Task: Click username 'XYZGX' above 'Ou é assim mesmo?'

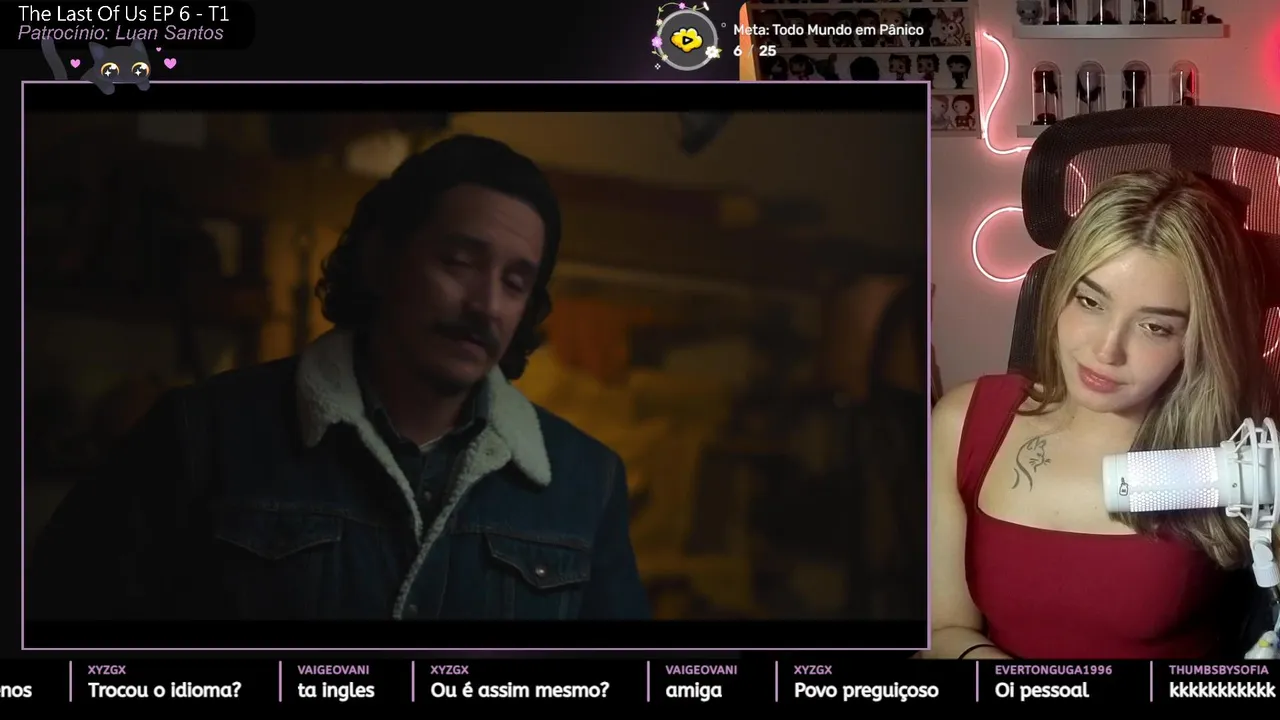Action: coord(450,670)
